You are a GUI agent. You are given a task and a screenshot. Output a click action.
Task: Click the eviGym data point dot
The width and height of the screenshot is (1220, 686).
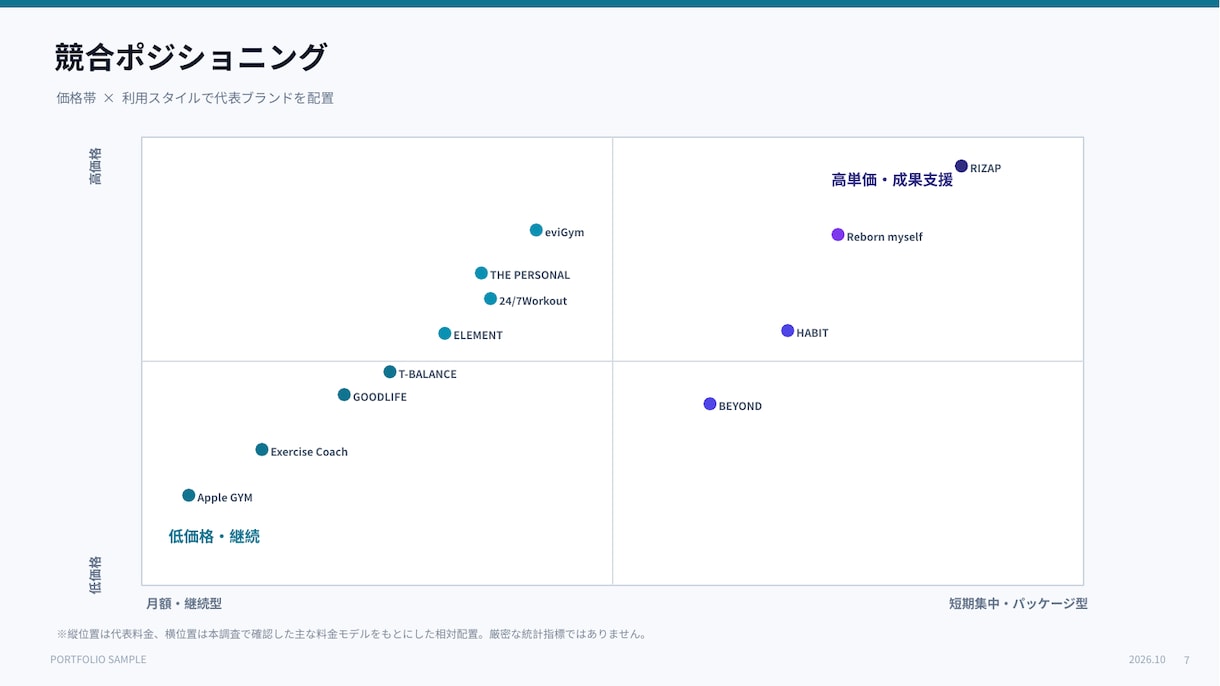click(x=536, y=230)
